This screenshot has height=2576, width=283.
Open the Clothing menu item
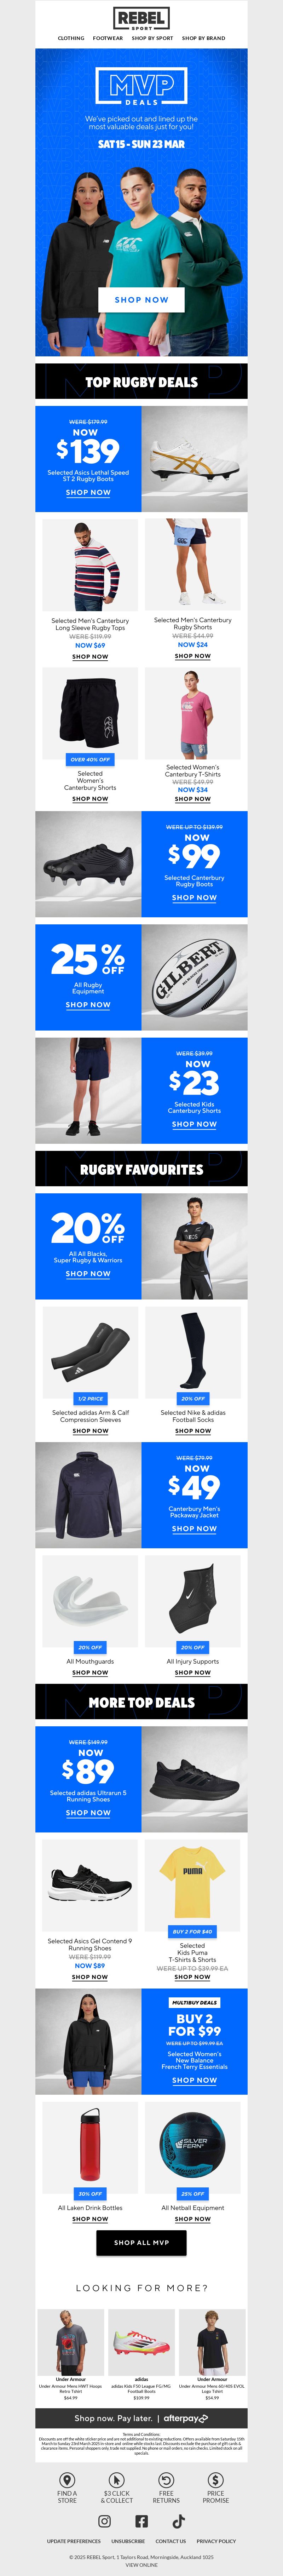coord(71,38)
